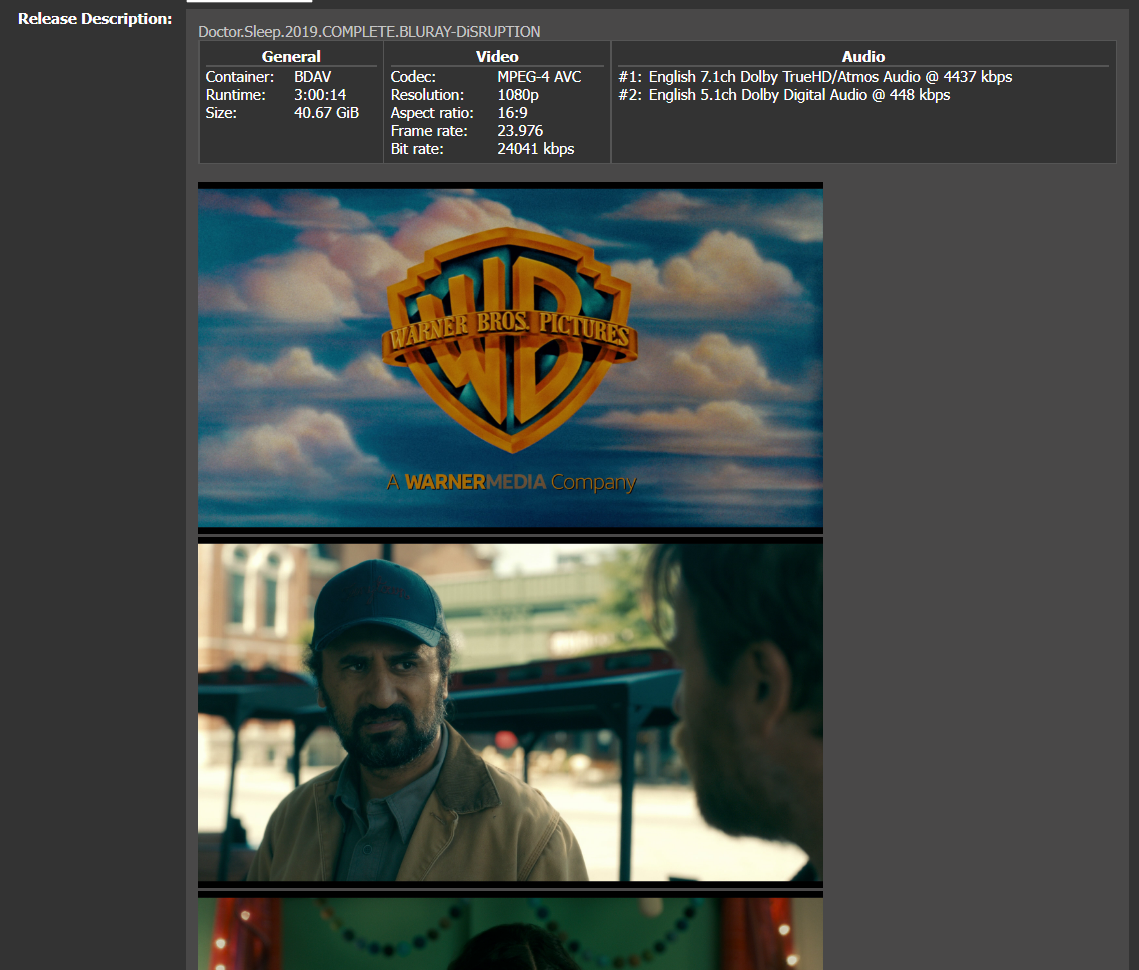Click the General column header
The height and width of the screenshot is (970, 1139).
point(291,57)
